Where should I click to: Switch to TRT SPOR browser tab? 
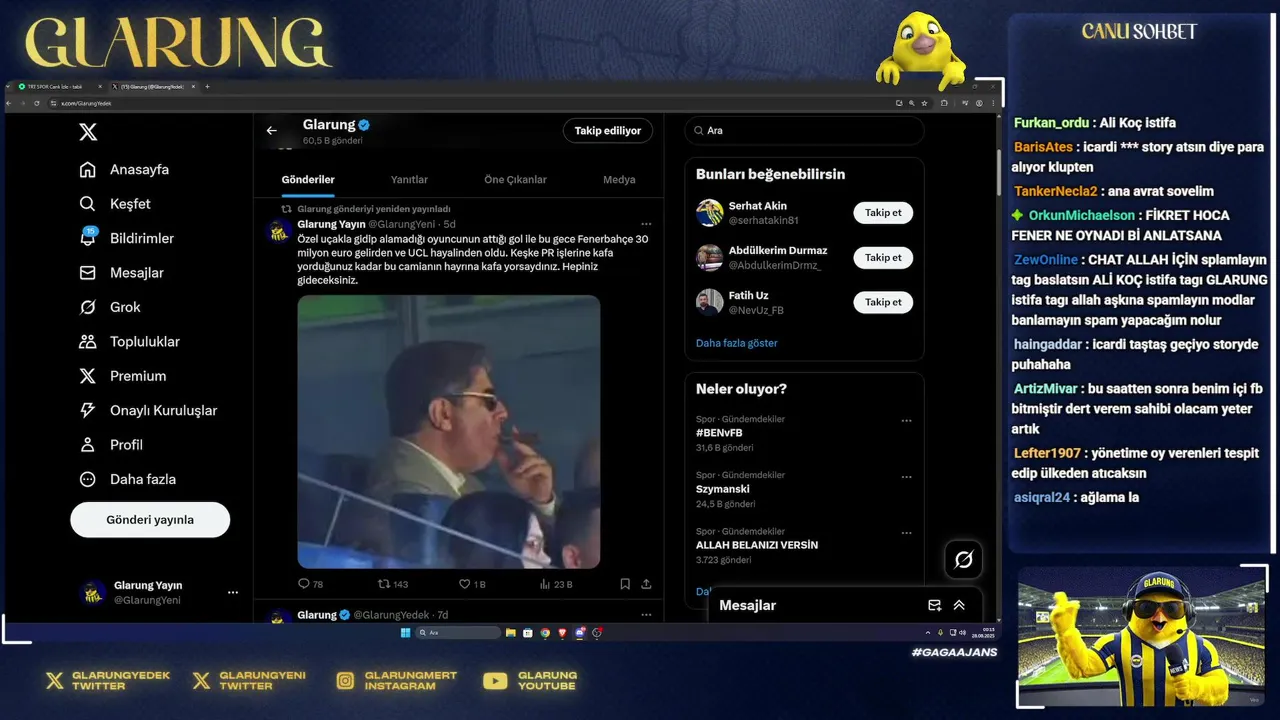pos(58,87)
